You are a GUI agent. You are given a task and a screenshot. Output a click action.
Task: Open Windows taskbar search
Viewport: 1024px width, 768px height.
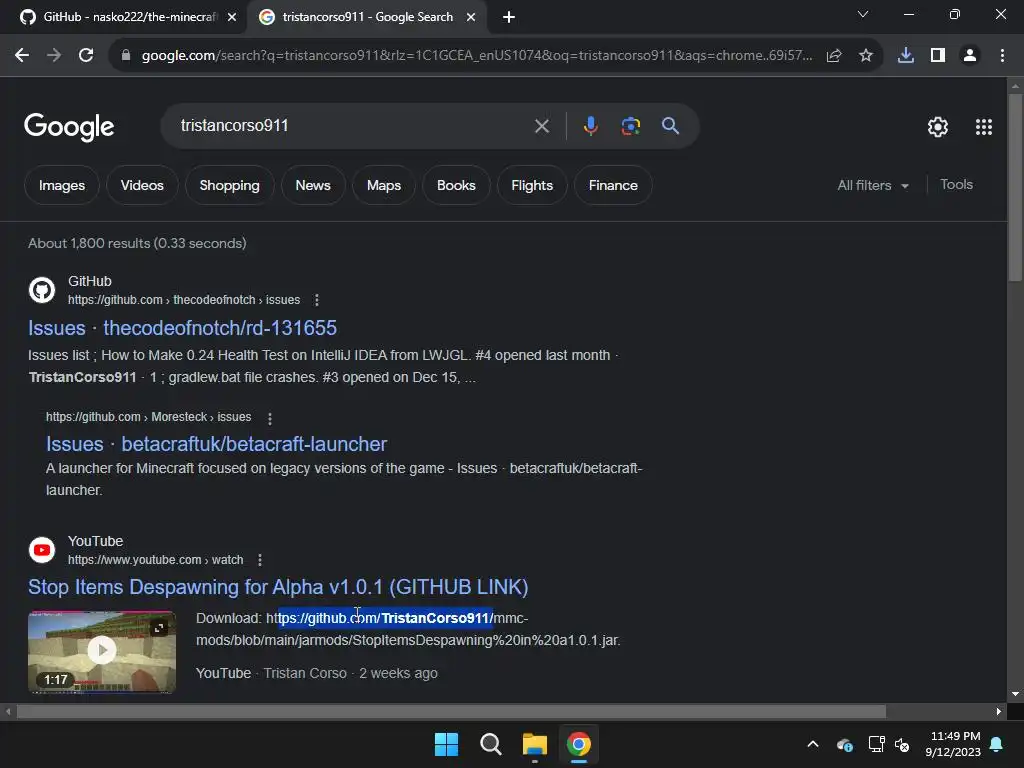pos(490,744)
